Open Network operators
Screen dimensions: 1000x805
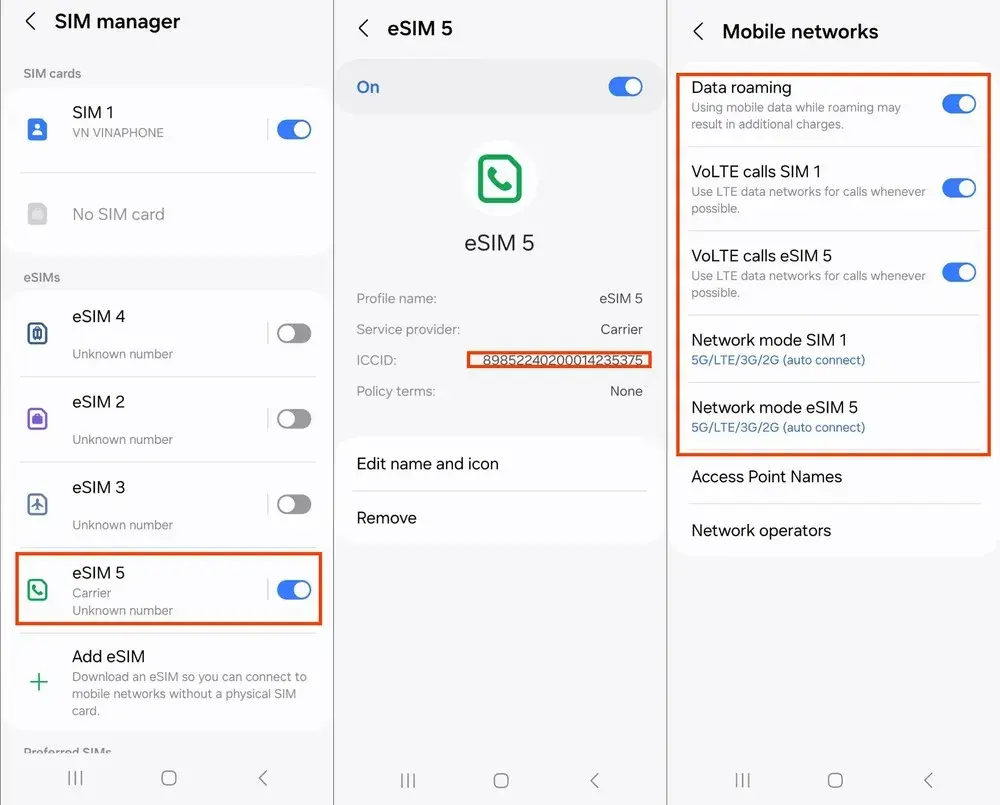834,530
